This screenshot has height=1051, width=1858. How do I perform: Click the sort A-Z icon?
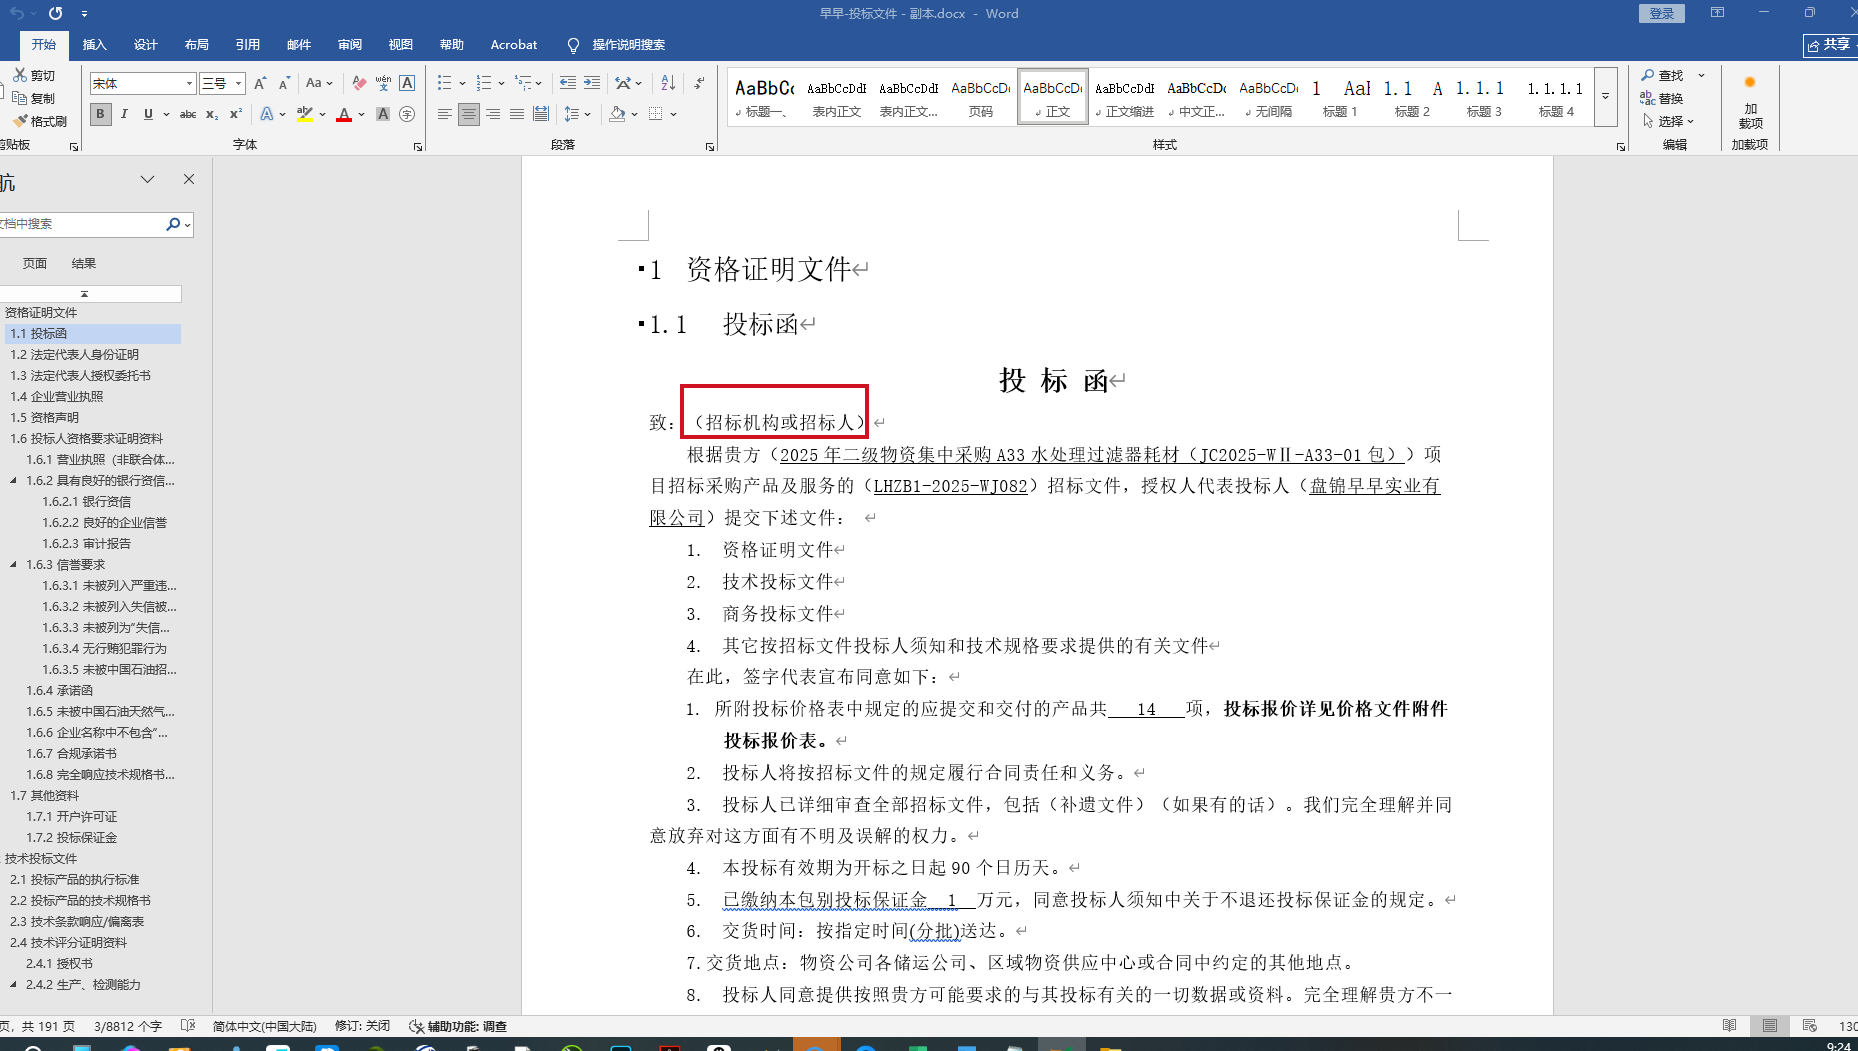[x=668, y=83]
